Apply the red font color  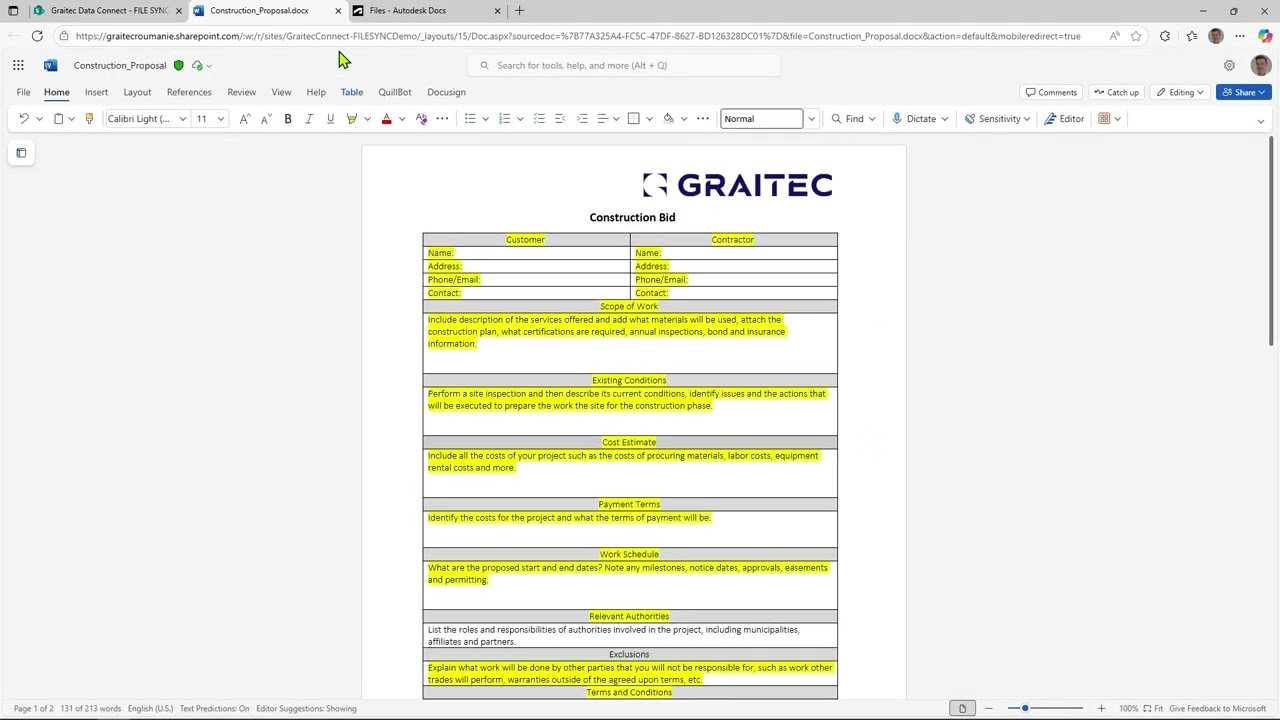tap(387, 119)
